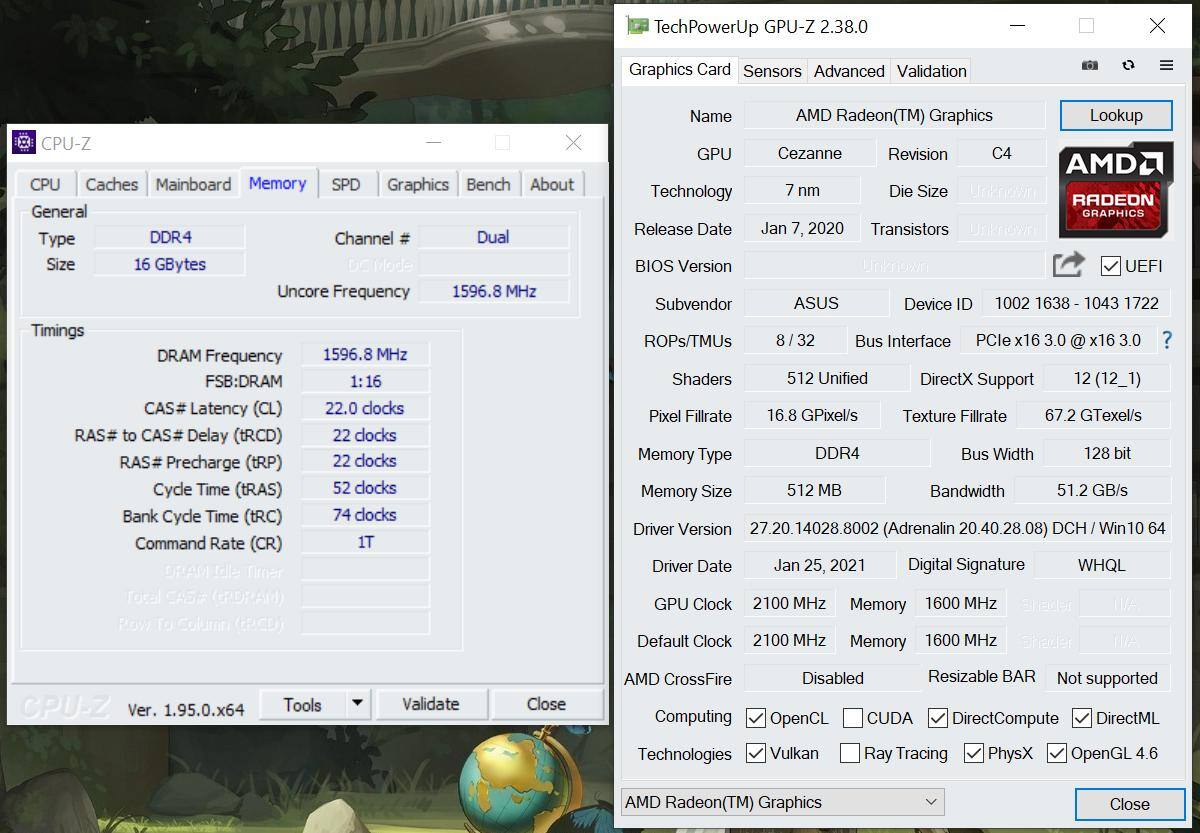The width and height of the screenshot is (1200, 833).
Task: Expand the Tools dropdown arrow in CPU-Z
Action: tap(357, 704)
